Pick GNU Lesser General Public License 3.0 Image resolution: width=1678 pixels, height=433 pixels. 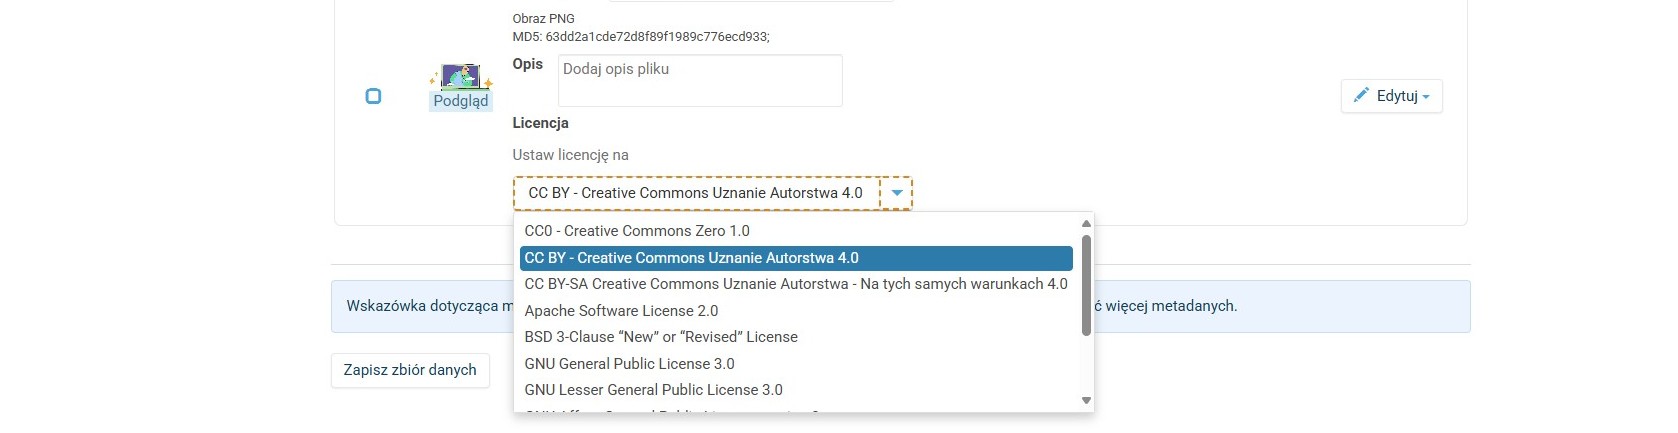[653, 390]
